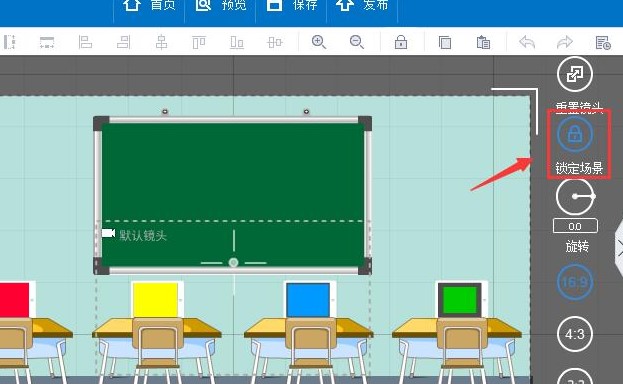Select the green blackboard on canvas

tap(233, 195)
